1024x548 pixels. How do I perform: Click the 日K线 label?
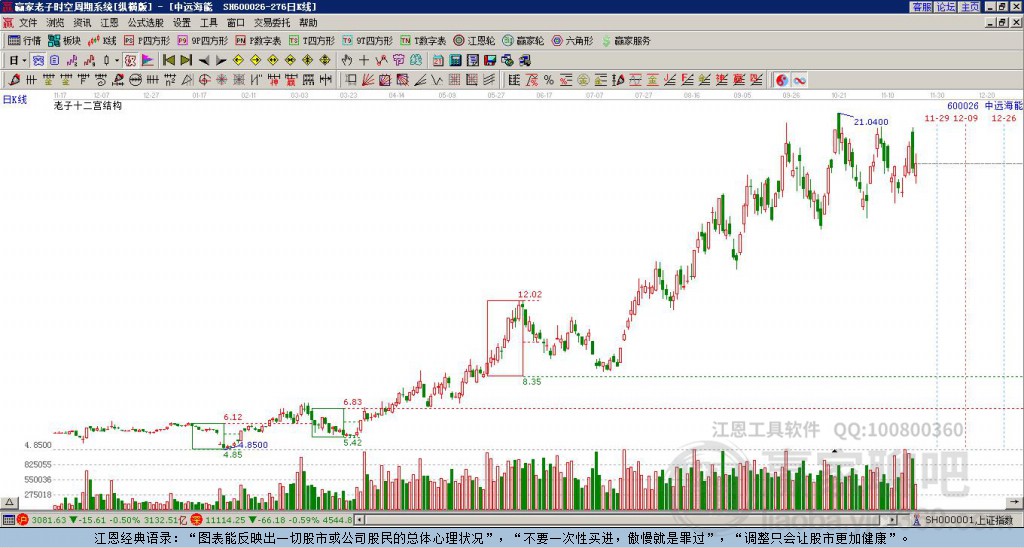(14, 100)
